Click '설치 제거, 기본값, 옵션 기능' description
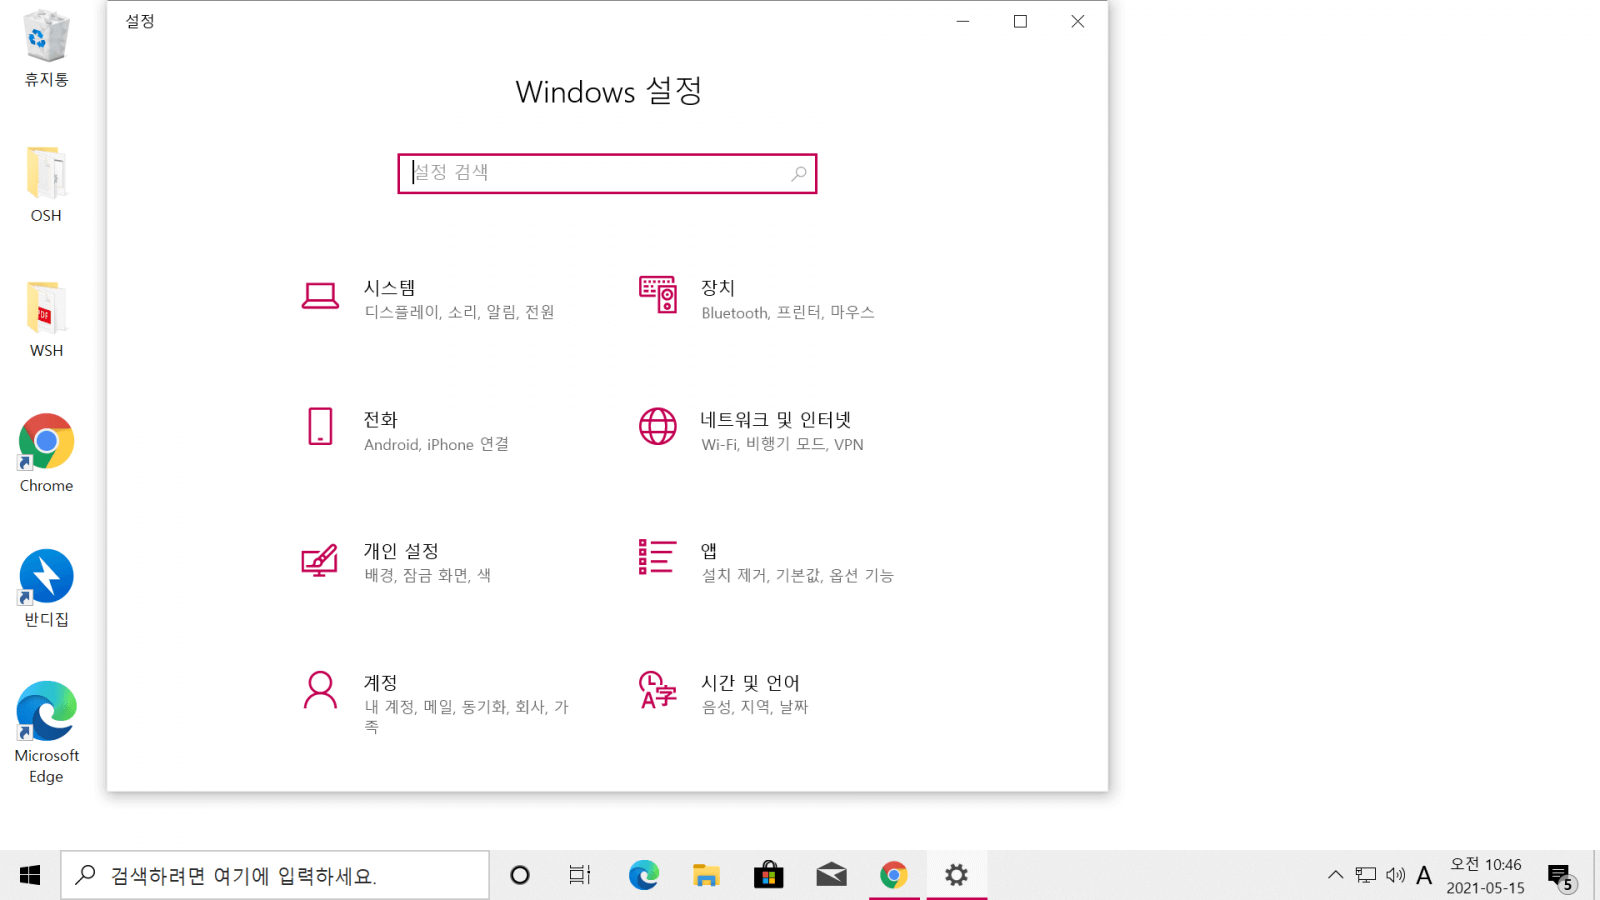The image size is (1600, 900). pyautogui.click(x=798, y=575)
